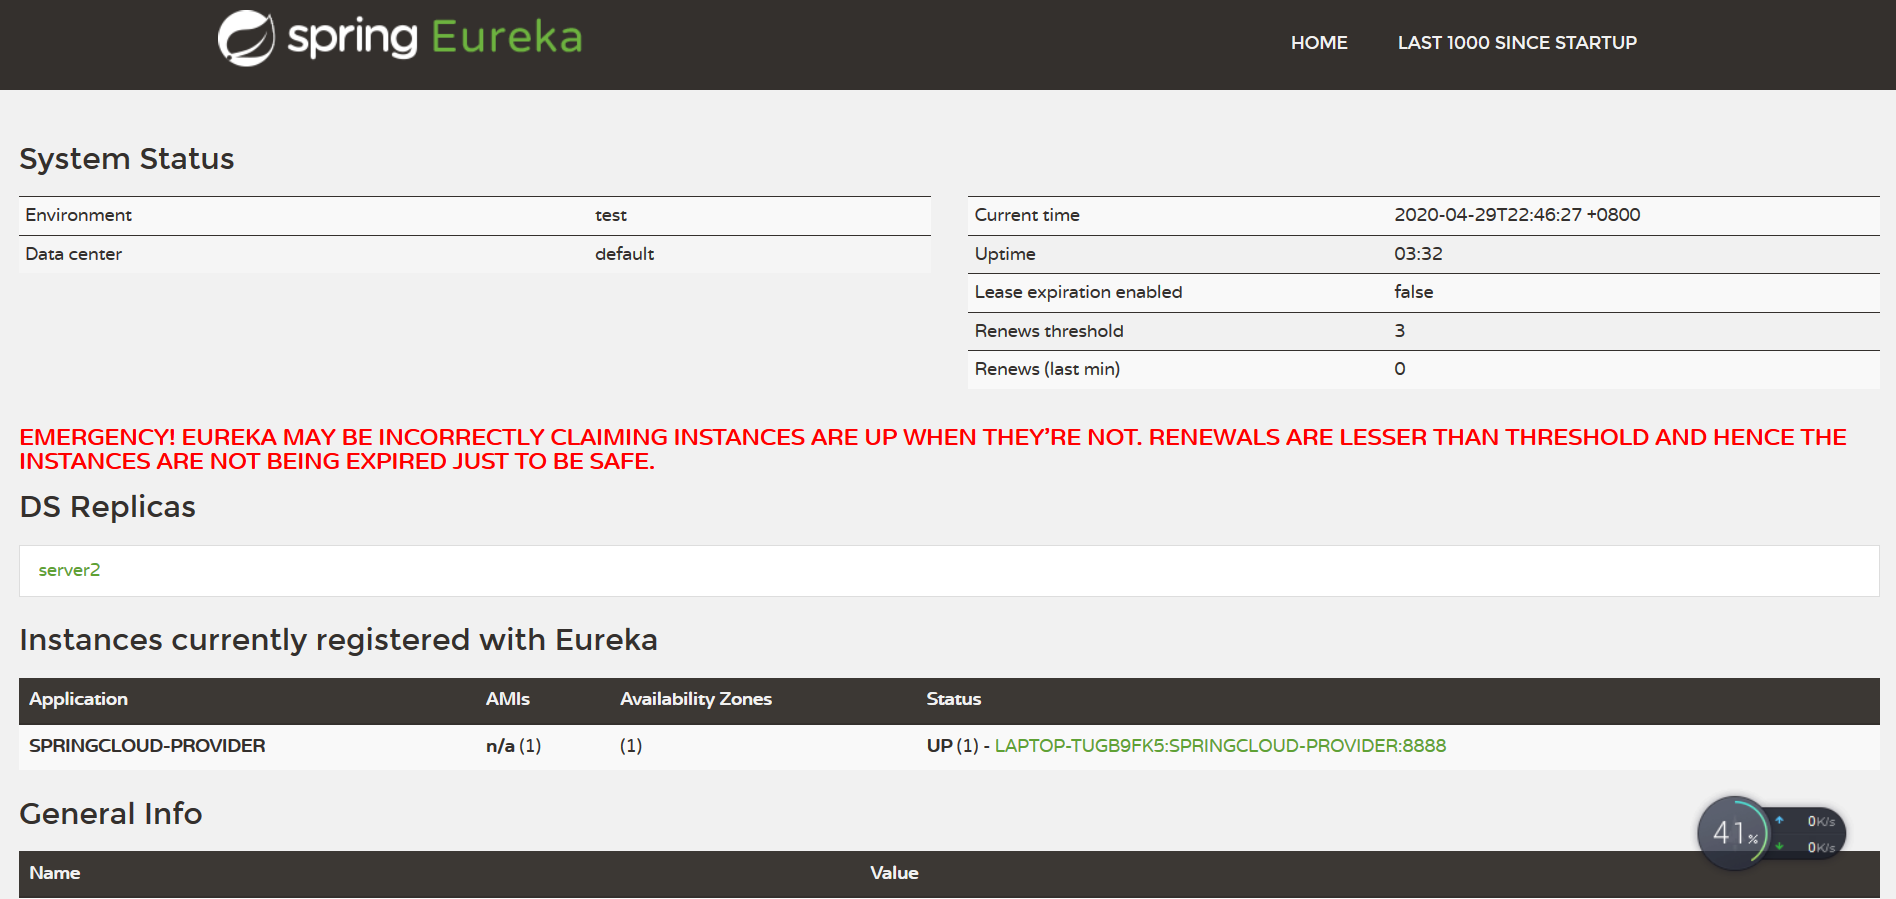Select the General Info heading
Image resolution: width=1896 pixels, height=899 pixels.
pyautogui.click(x=110, y=814)
